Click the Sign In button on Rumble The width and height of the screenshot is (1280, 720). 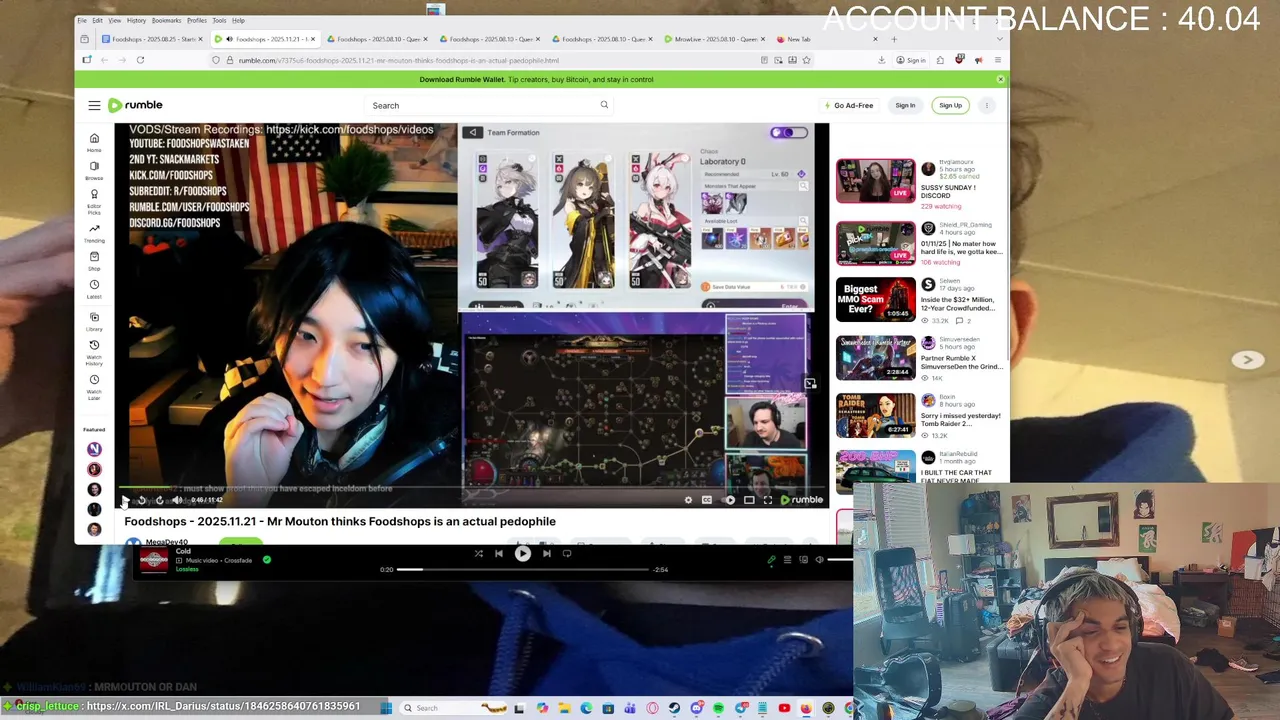[x=905, y=105]
